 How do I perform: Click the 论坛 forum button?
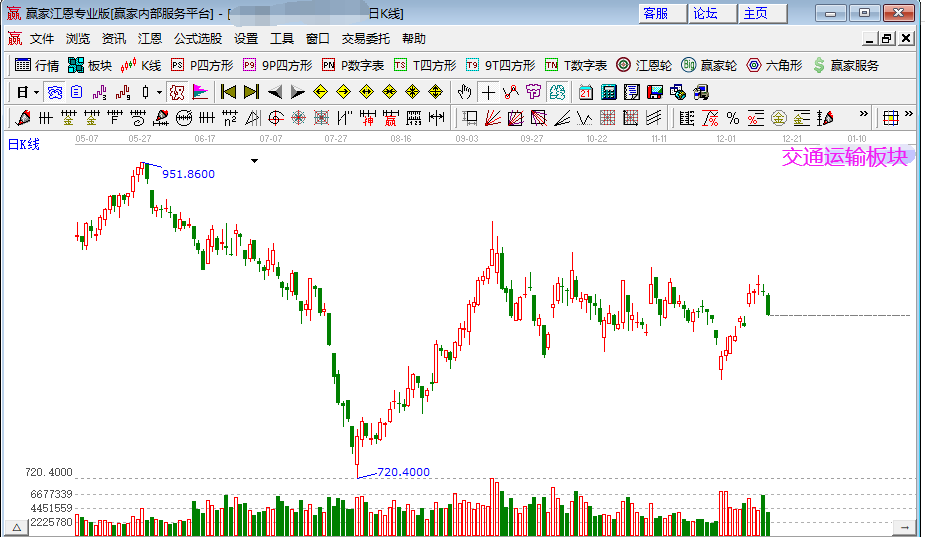pyautogui.click(x=713, y=14)
